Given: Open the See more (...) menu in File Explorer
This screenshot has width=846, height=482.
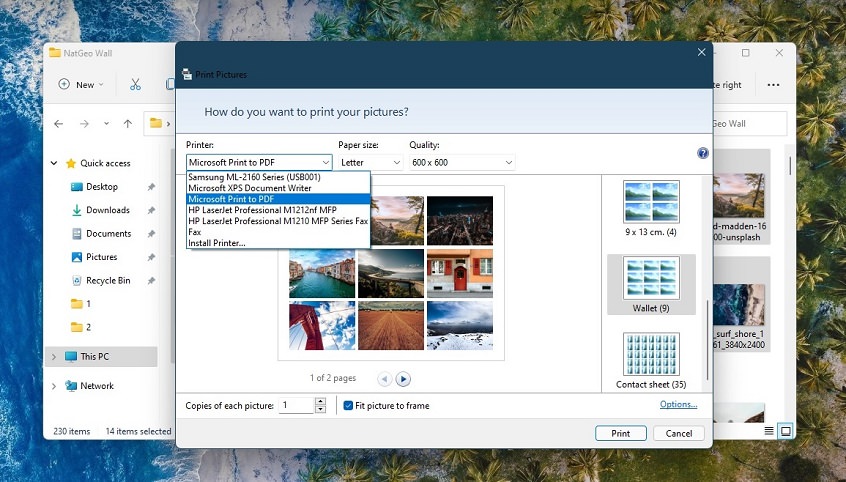Looking at the screenshot, I should pos(773,85).
